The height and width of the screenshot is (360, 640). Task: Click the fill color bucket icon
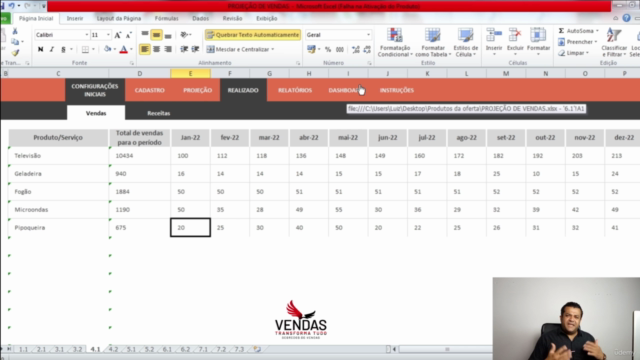107,49
